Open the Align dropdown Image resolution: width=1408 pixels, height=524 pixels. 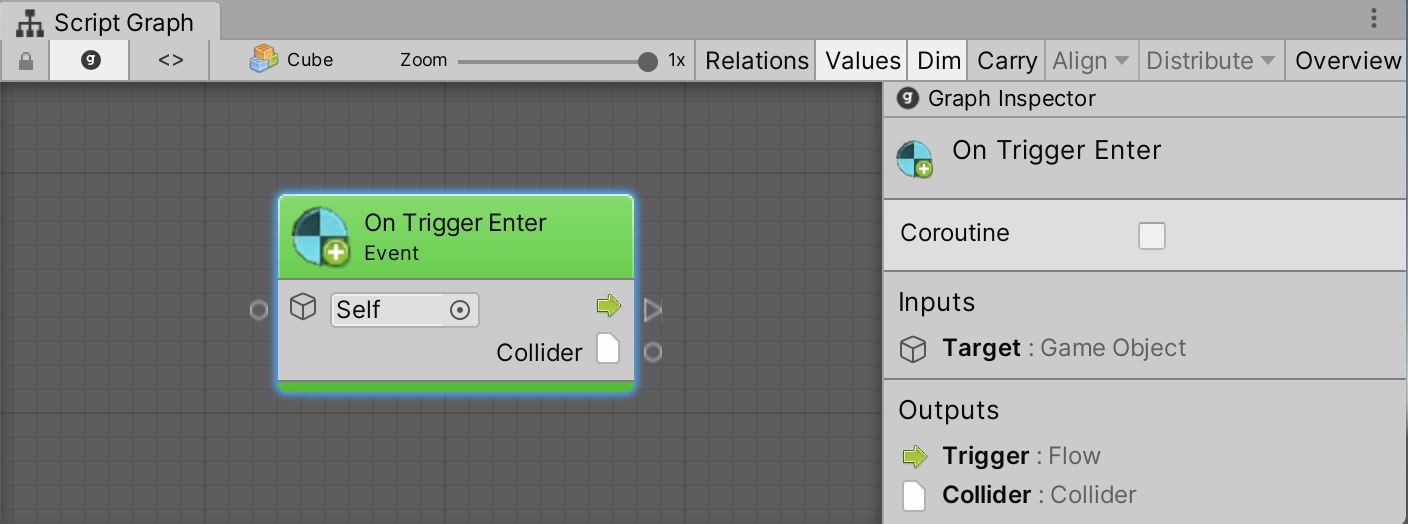[x=1090, y=61]
